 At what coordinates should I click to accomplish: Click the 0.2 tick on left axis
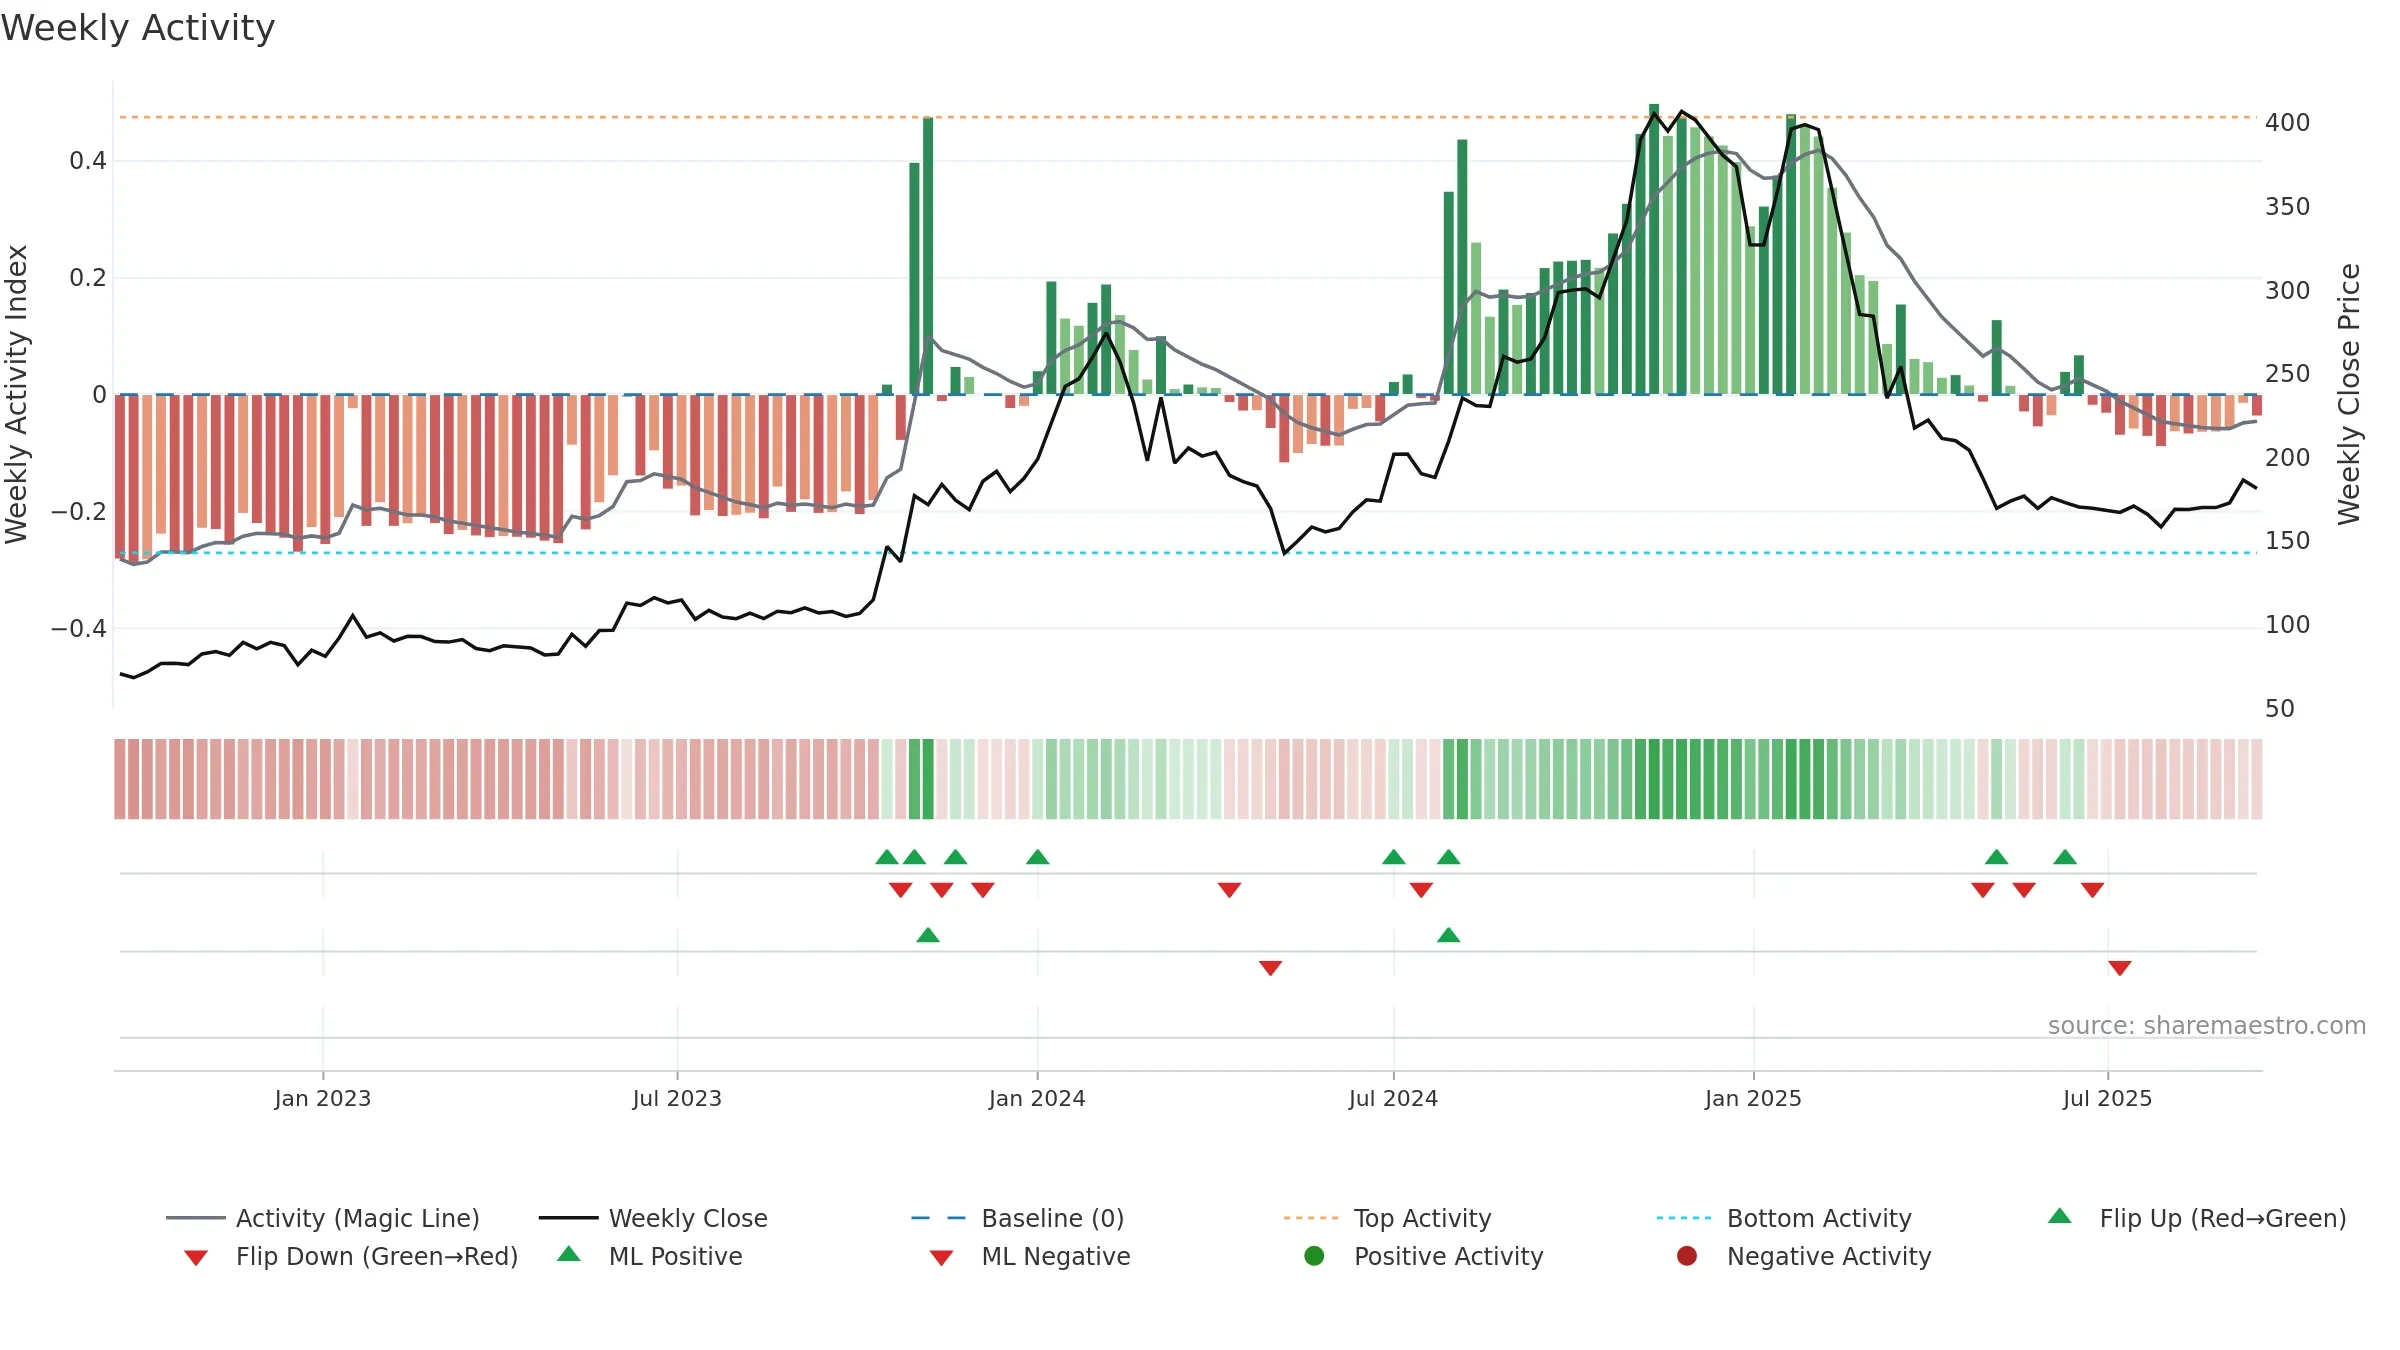88,277
